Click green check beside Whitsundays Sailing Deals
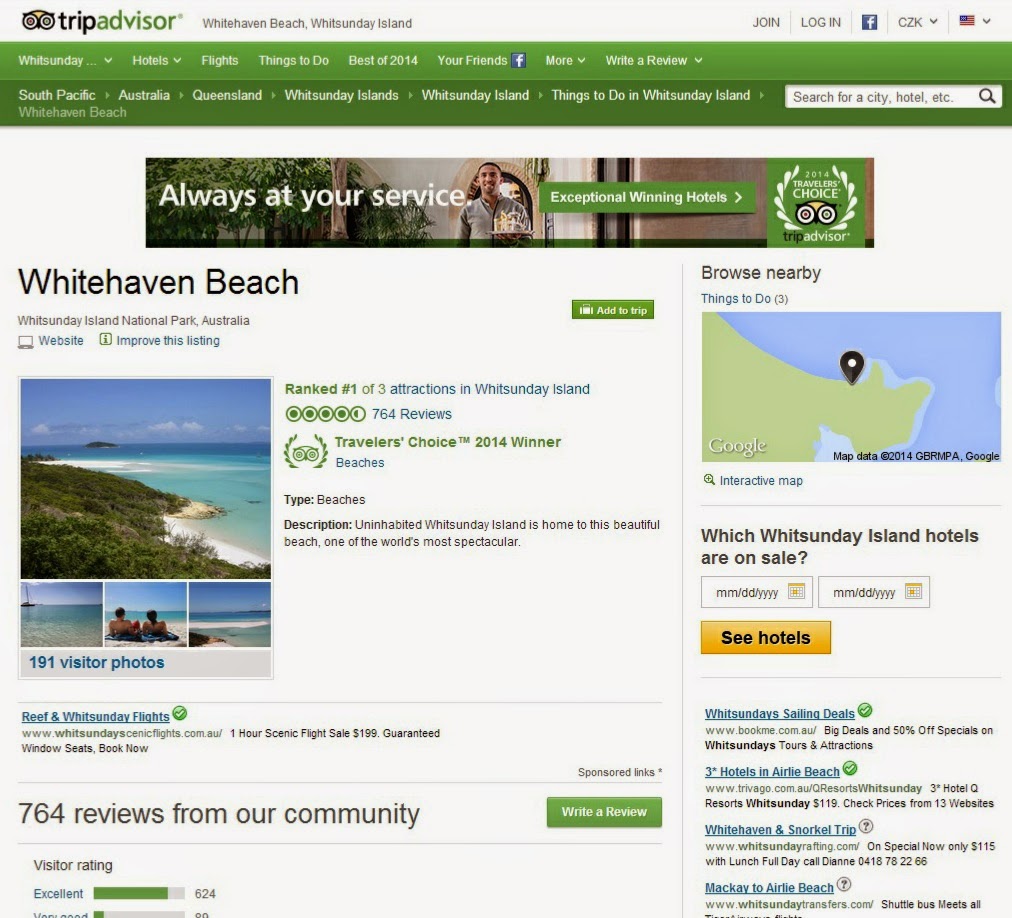 [x=865, y=711]
